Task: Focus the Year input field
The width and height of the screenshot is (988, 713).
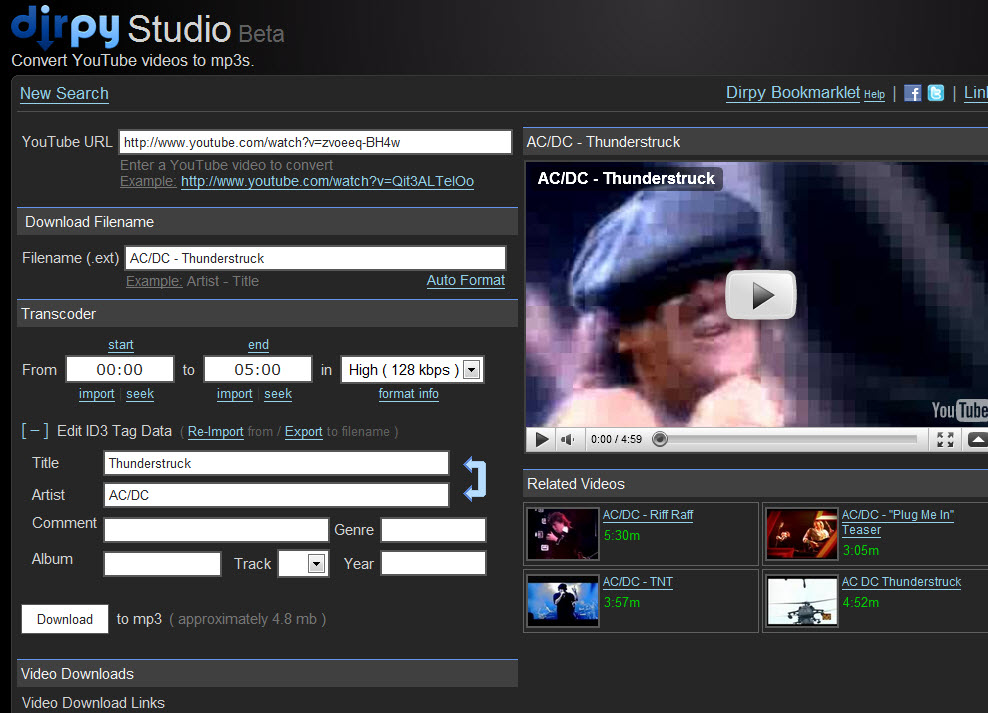Action: coord(434,563)
